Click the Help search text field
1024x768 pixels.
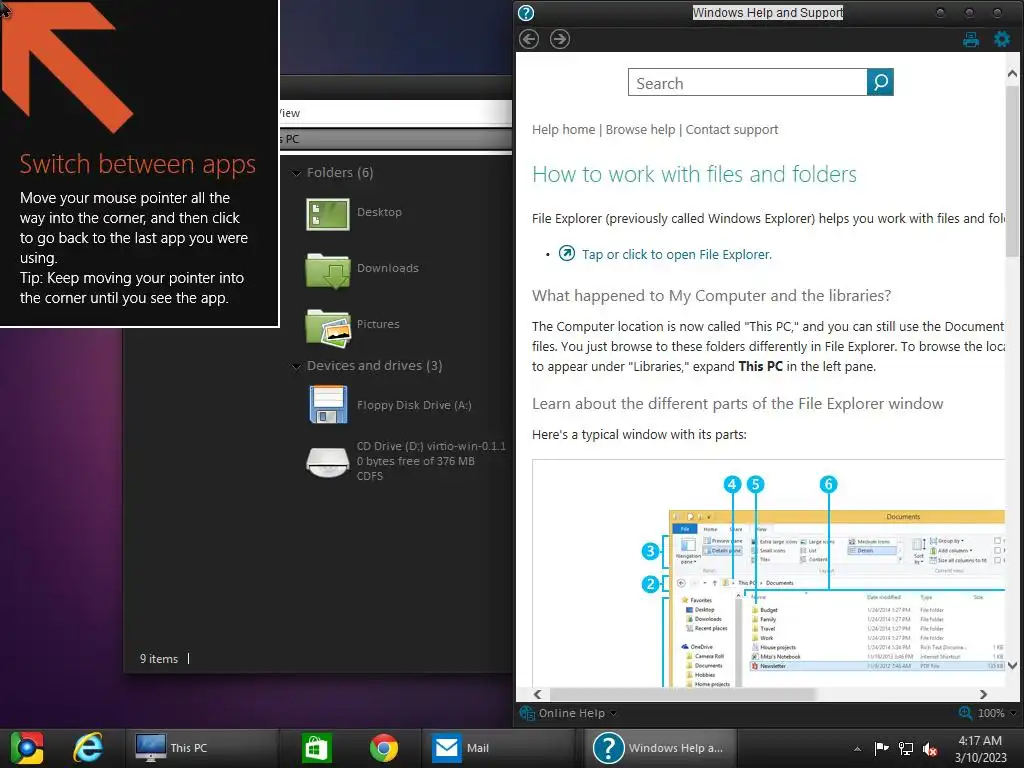point(748,82)
